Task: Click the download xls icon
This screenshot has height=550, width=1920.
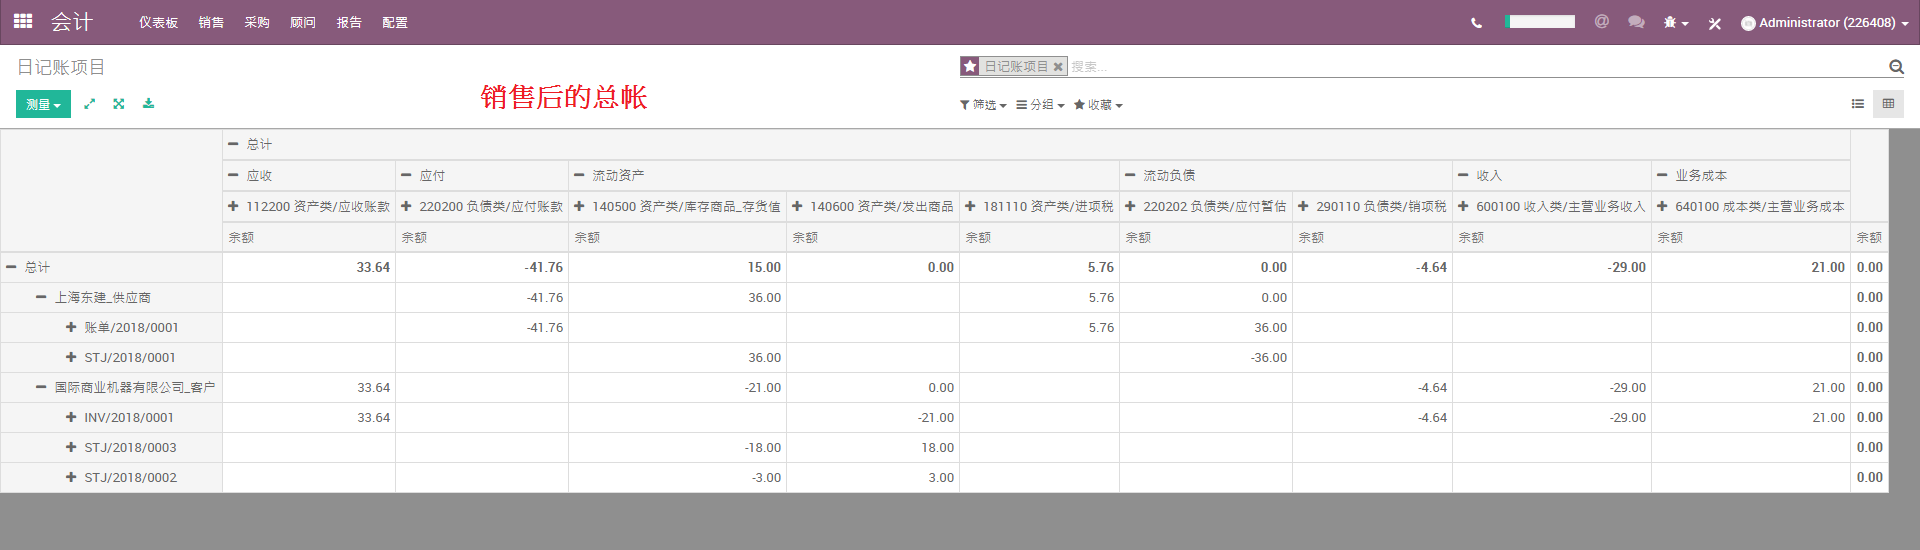Action: [x=148, y=104]
